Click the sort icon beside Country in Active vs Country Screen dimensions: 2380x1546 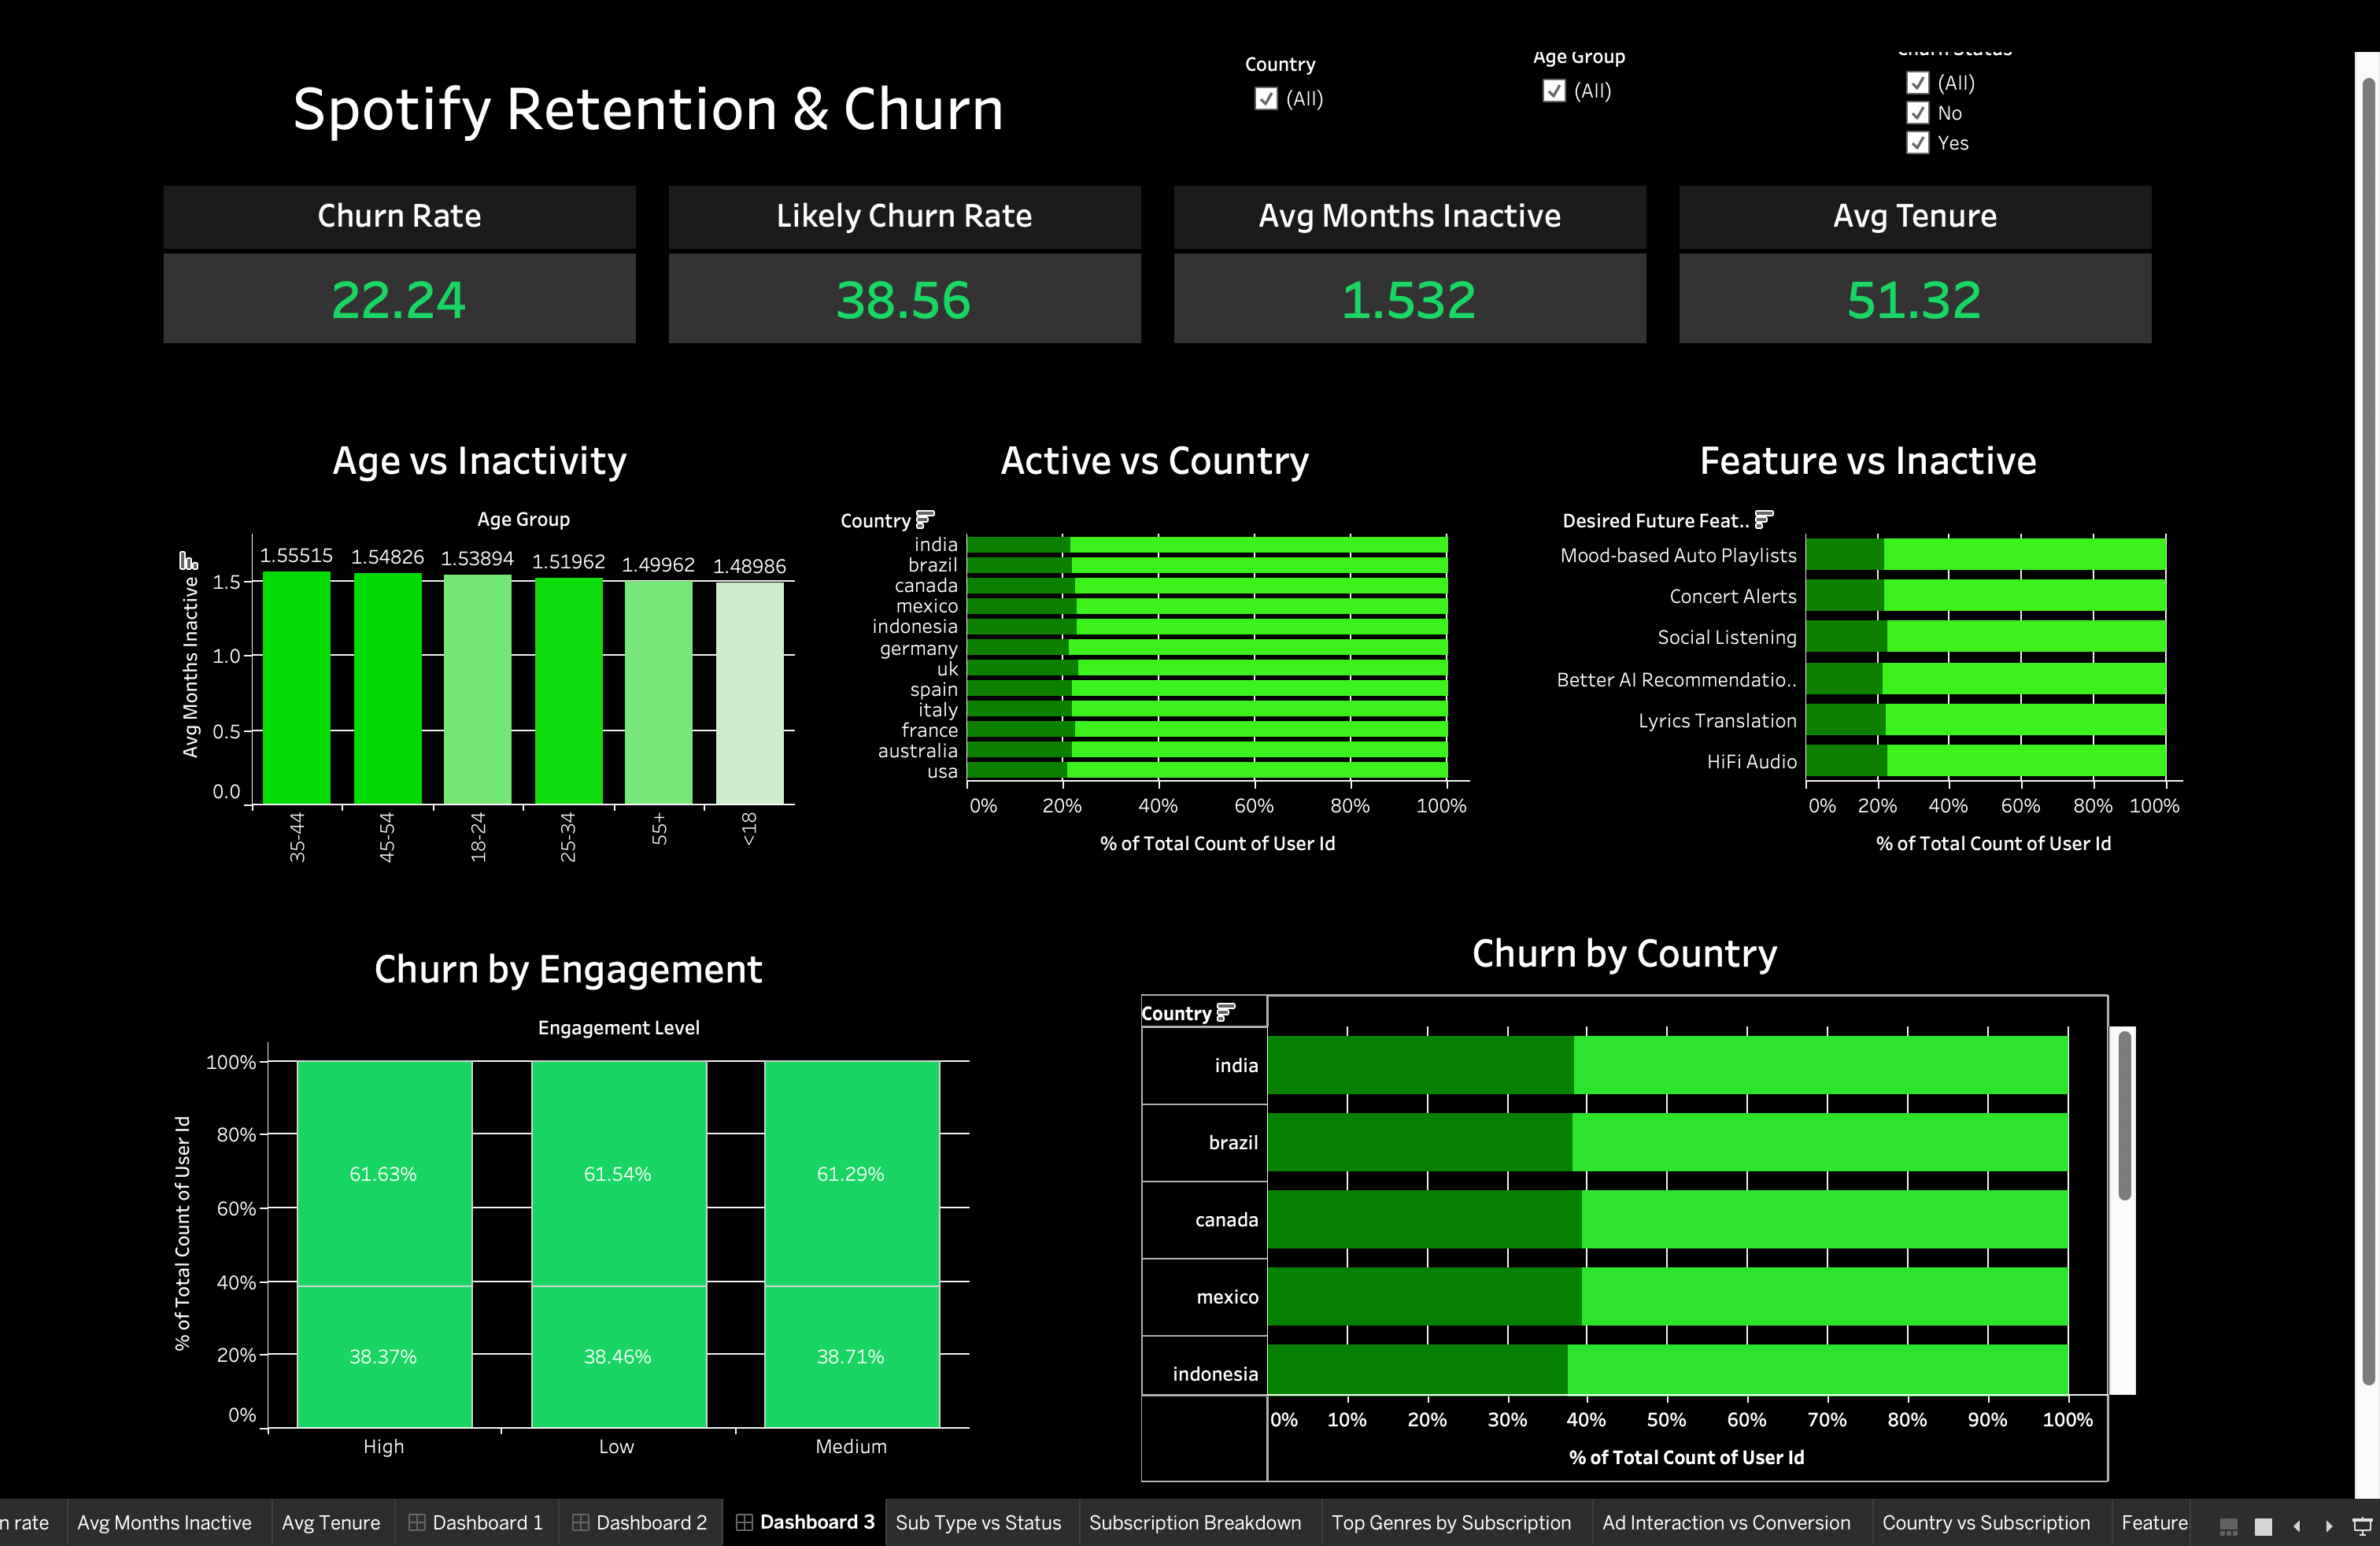point(925,519)
